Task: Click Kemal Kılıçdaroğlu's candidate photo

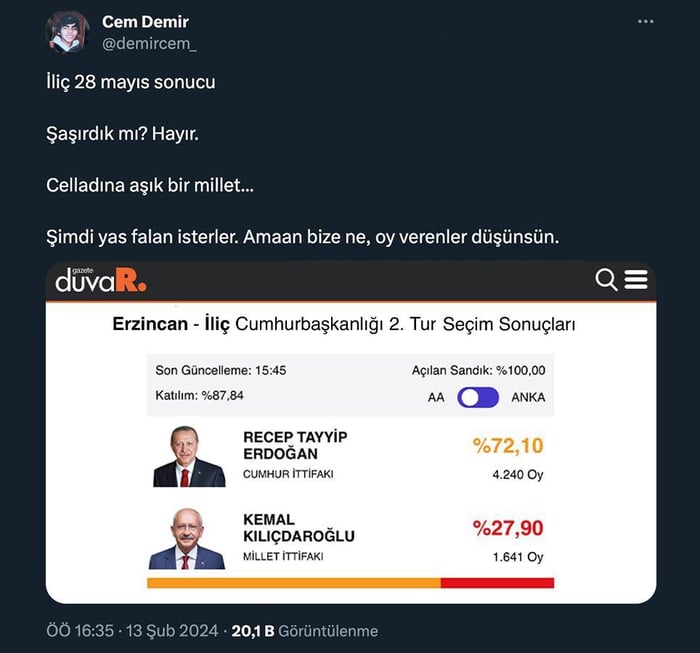Action: point(187,542)
